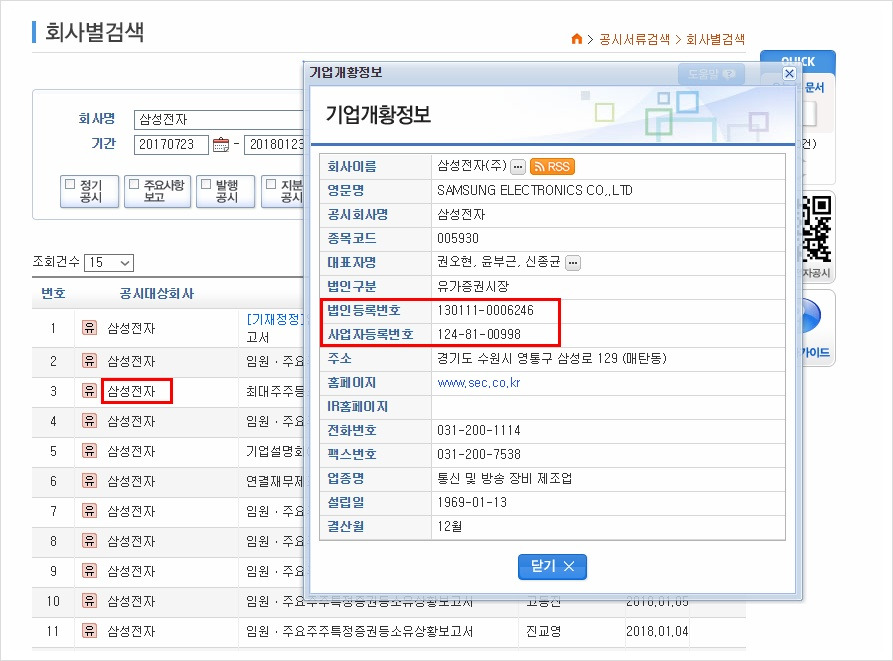Click the 유 market icon in row 10
893x661 pixels.
pyautogui.click(x=89, y=601)
